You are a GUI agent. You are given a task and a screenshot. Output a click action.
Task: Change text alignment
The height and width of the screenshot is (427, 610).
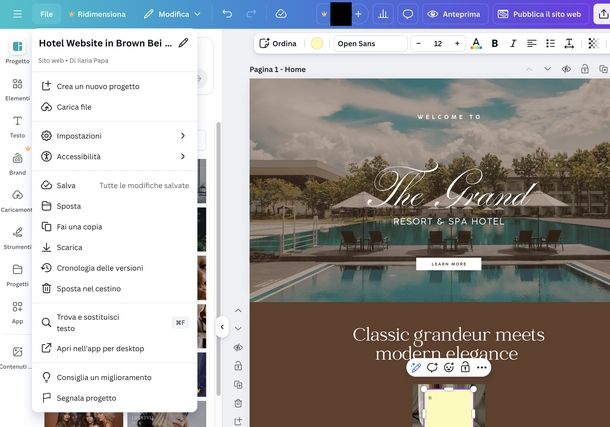coord(532,44)
